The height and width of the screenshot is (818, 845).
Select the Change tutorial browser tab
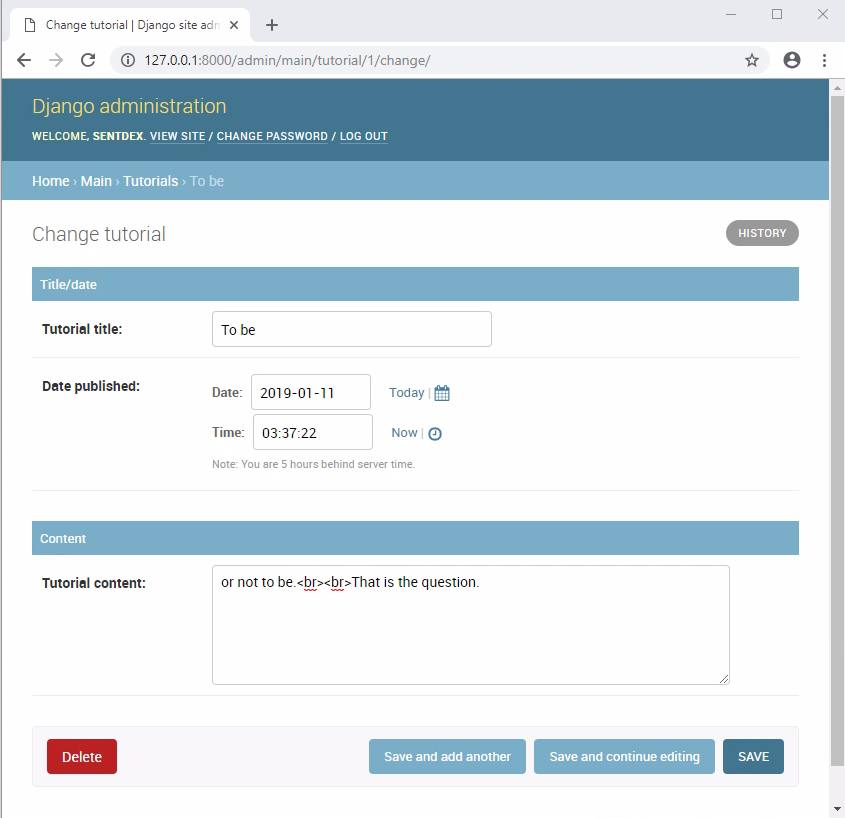click(130, 25)
